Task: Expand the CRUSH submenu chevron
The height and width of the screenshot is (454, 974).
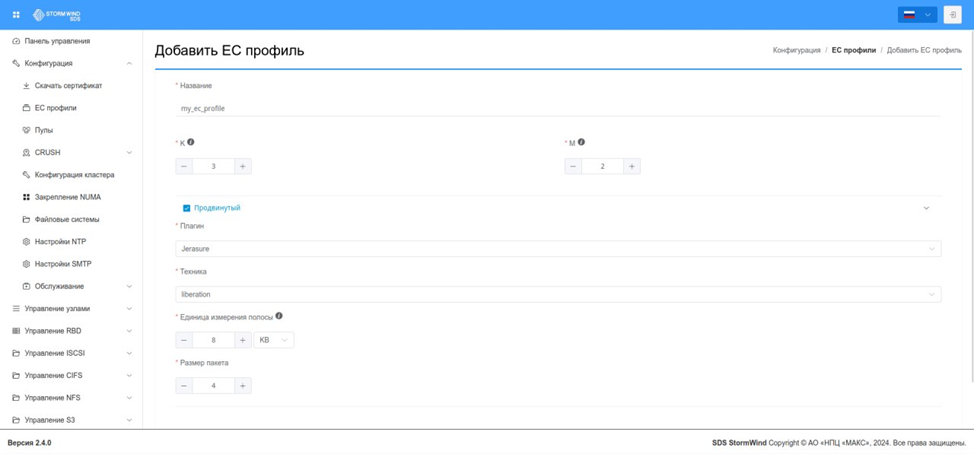Action: tap(129, 153)
